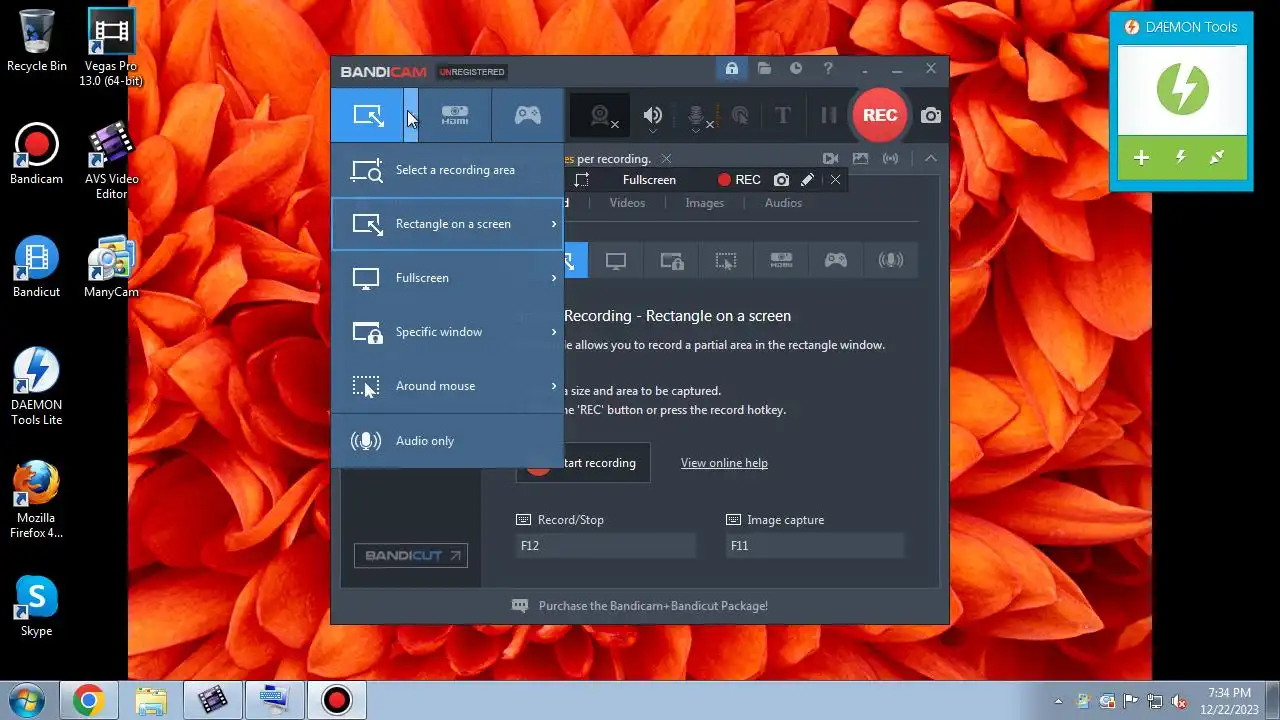Choose Specific window menu option
Viewport: 1280px width, 720px height.
coord(448,332)
